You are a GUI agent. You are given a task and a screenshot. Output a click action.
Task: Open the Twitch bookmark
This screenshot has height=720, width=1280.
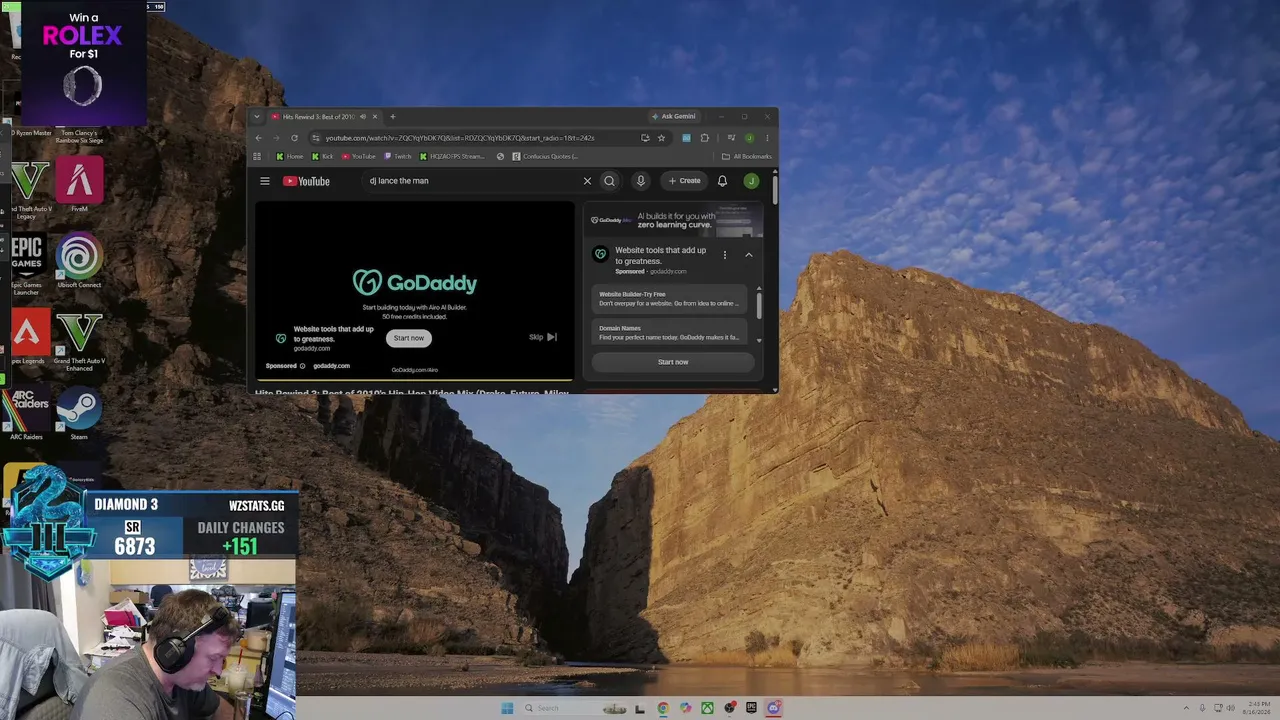click(x=397, y=156)
